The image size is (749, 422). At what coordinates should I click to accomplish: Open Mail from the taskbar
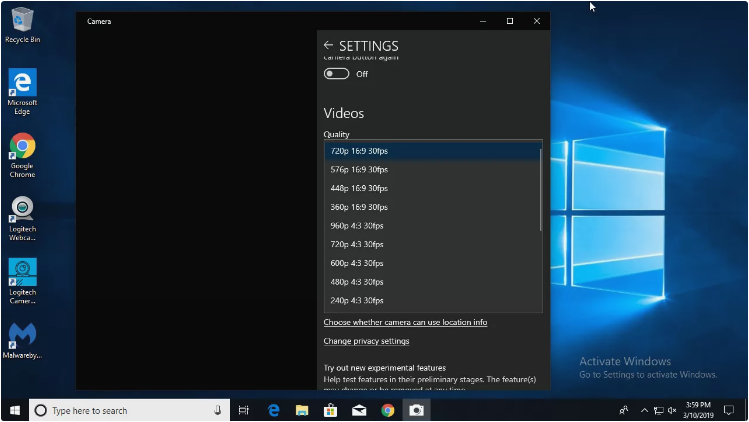[359, 410]
